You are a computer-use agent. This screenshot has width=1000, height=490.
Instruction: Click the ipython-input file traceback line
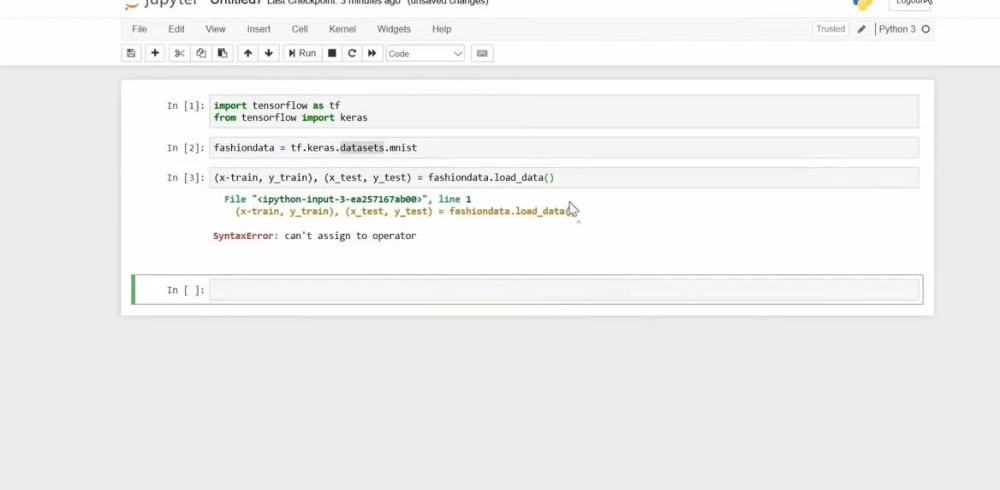pyautogui.click(x=348, y=199)
